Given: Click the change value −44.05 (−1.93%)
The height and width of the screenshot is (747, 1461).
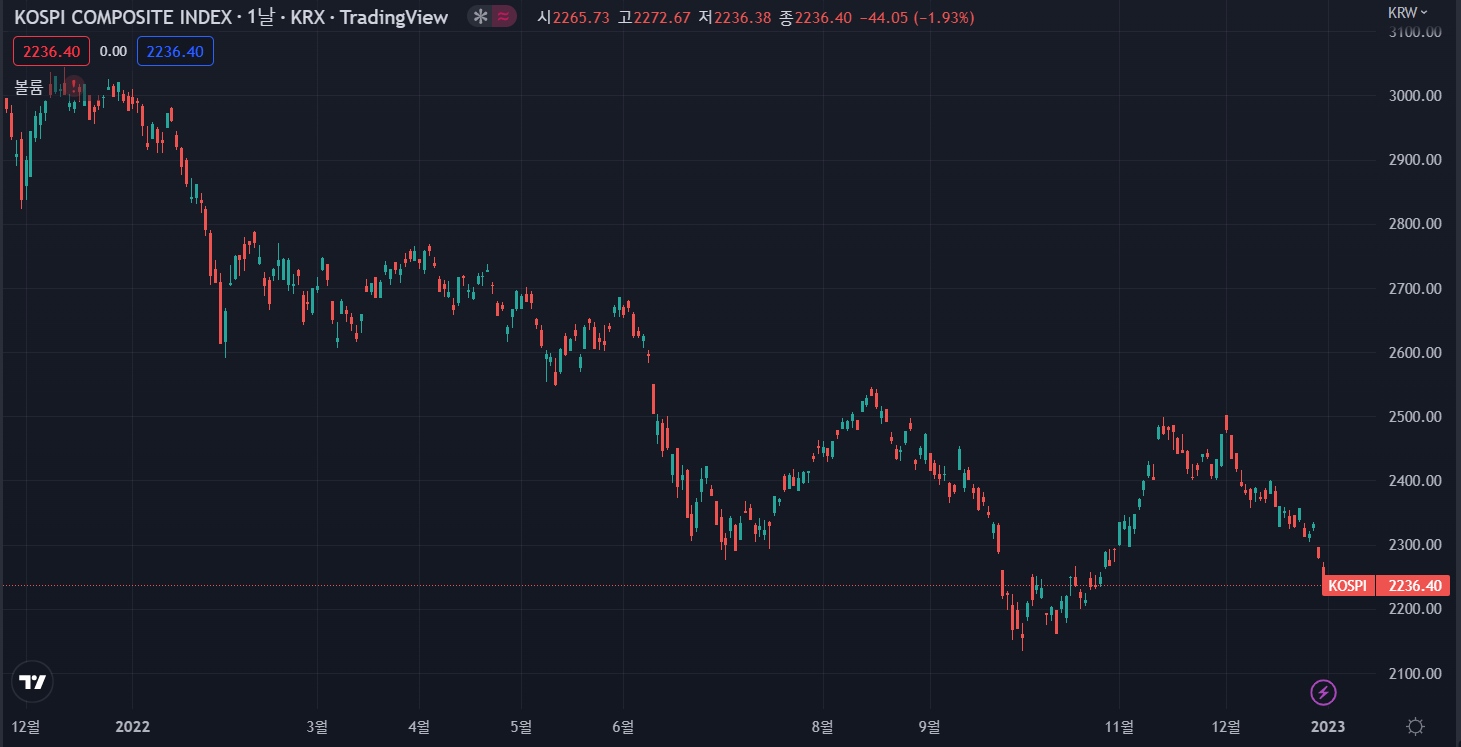Looking at the screenshot, I should click(x=917, y=17).
